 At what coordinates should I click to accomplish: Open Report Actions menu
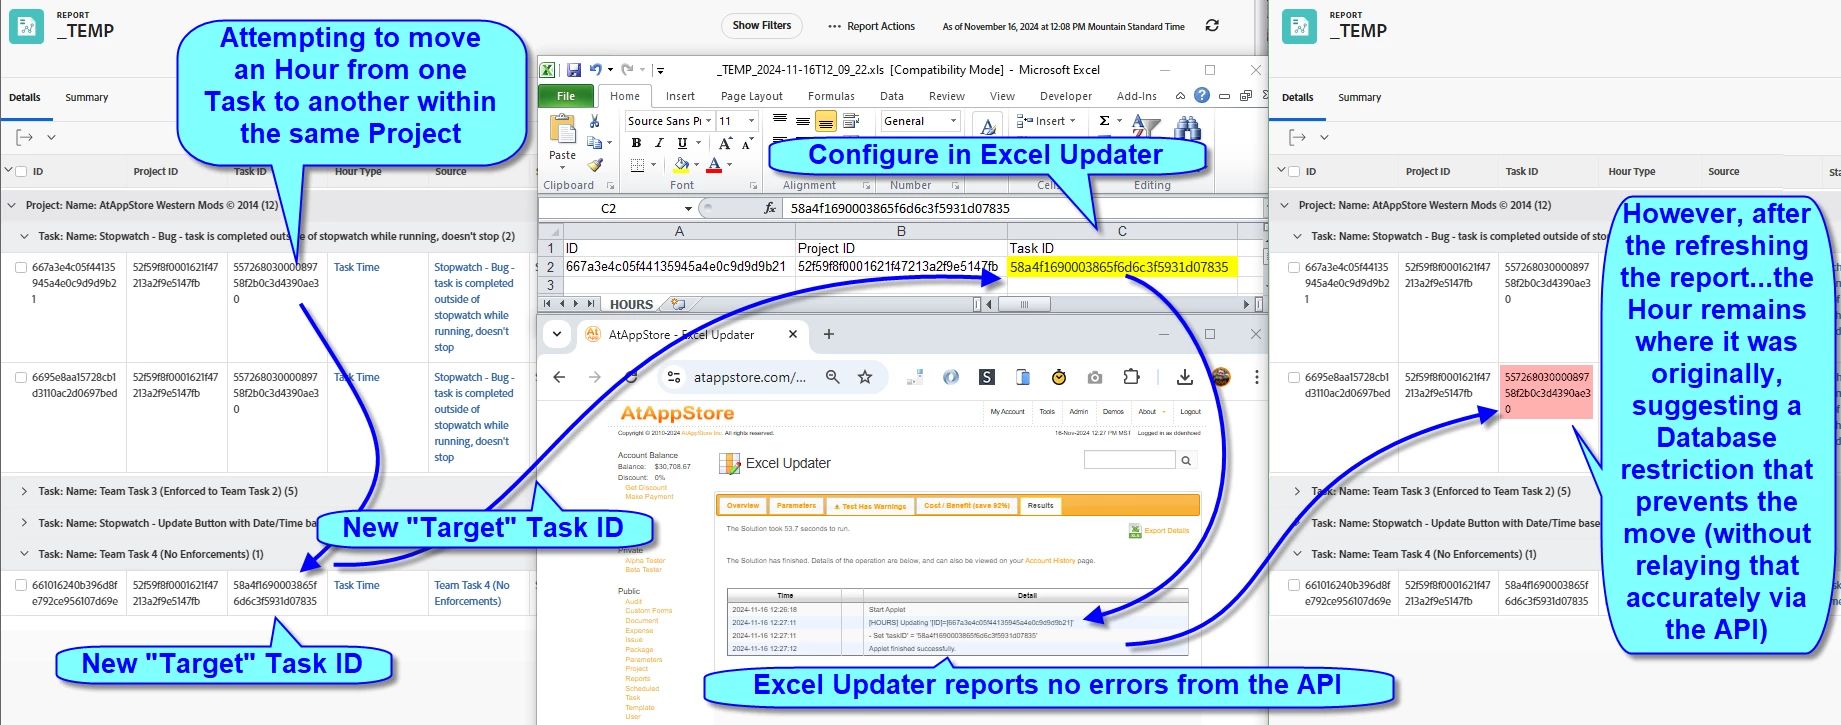871,26
